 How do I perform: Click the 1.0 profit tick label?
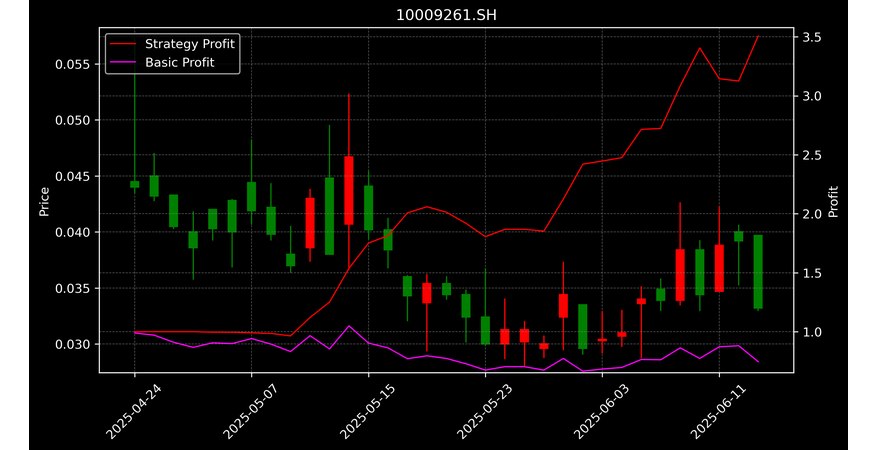click(811, 332)
